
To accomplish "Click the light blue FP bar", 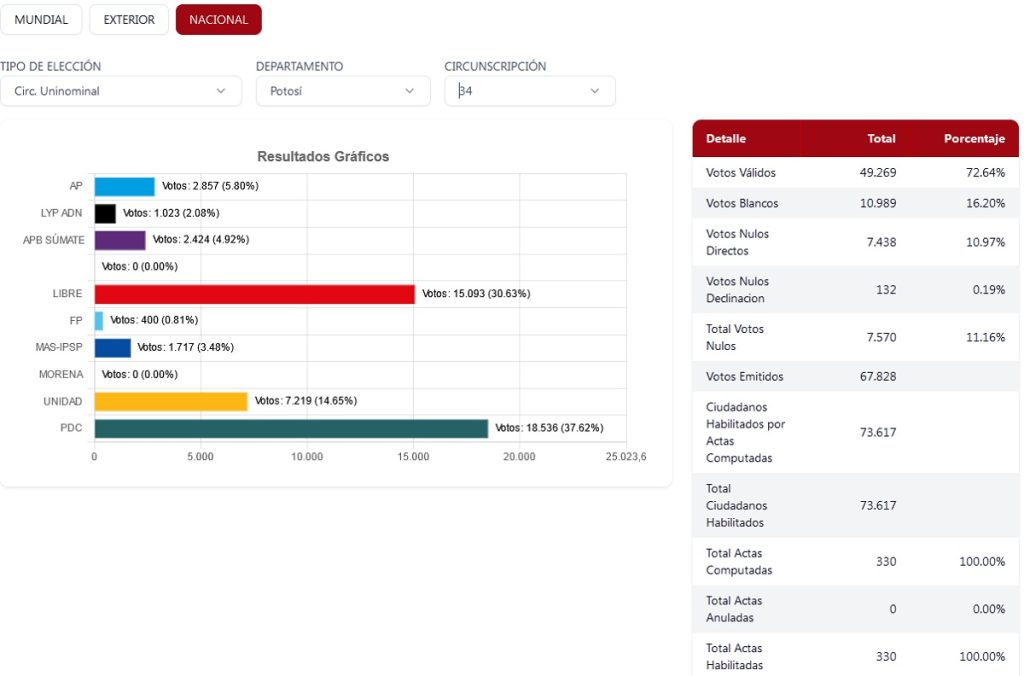I will [x=99, y=321].
